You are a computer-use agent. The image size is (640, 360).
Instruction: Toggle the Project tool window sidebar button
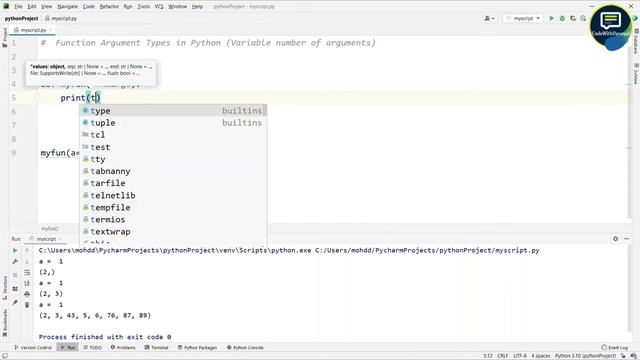pos(4,37)
